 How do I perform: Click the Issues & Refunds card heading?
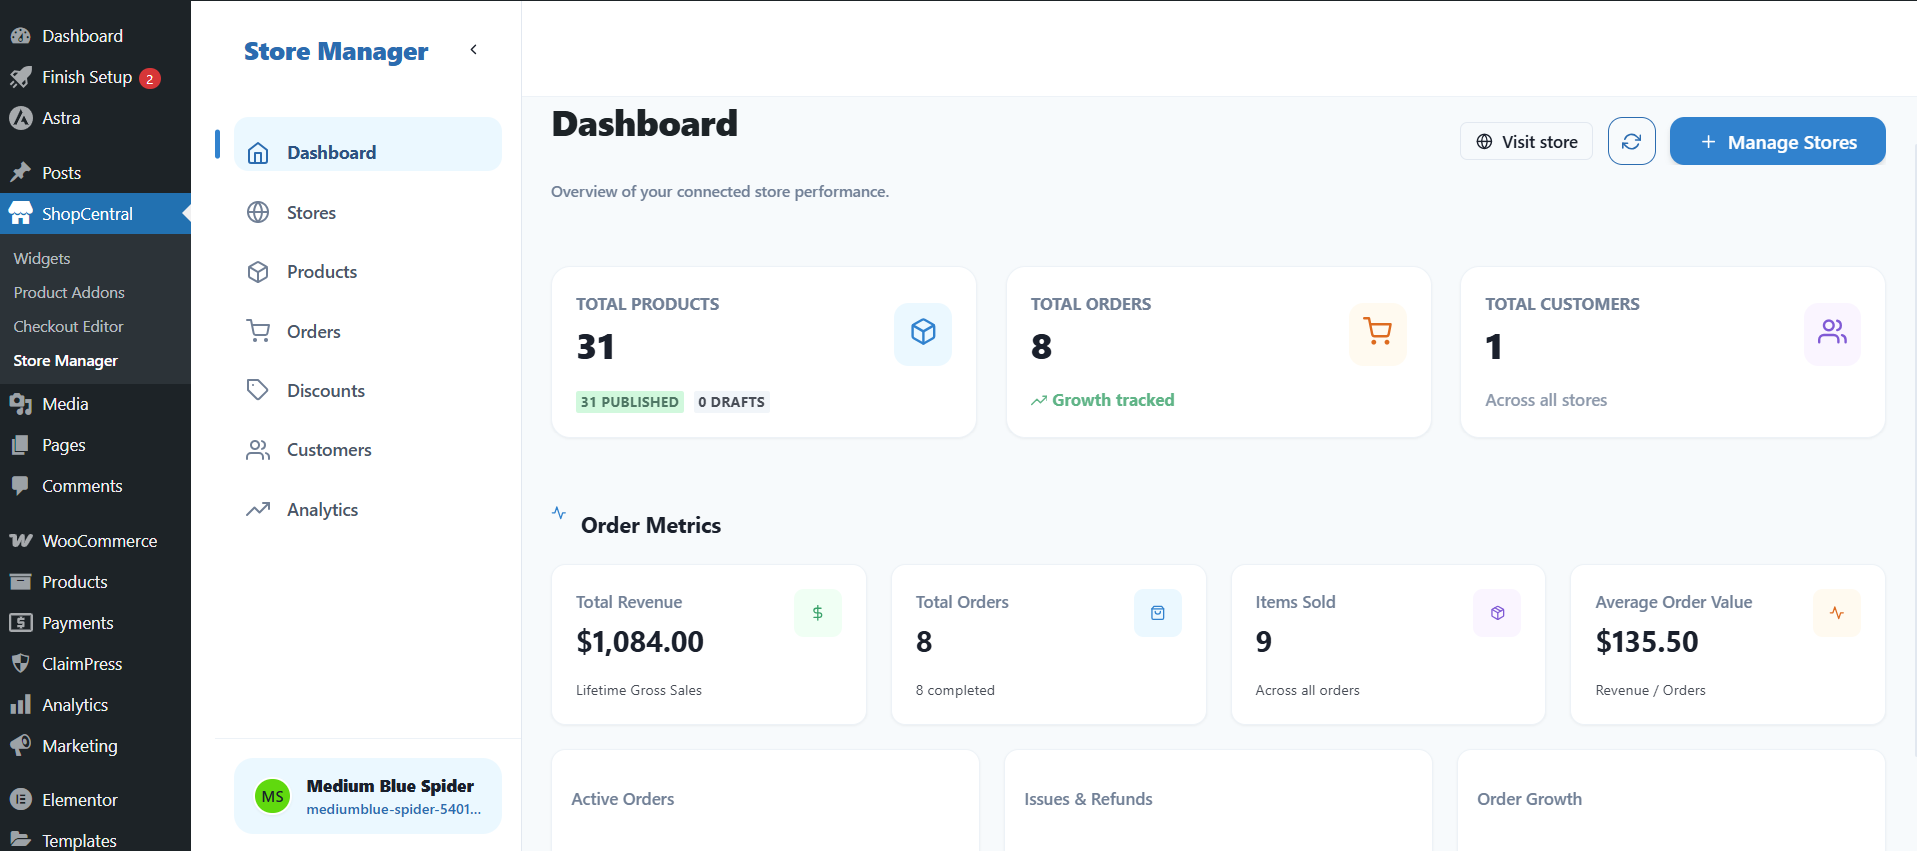pyautogui.click(x=1088, y=799)
